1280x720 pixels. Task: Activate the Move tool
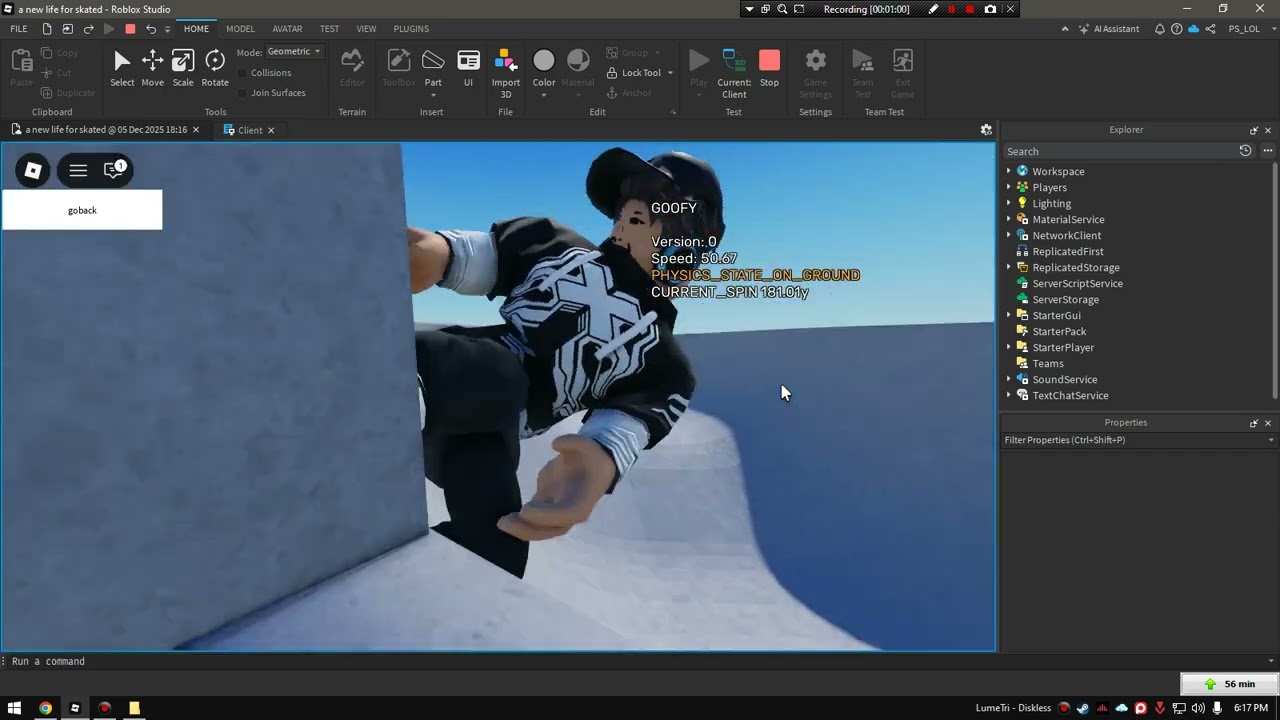click(152, 69)
